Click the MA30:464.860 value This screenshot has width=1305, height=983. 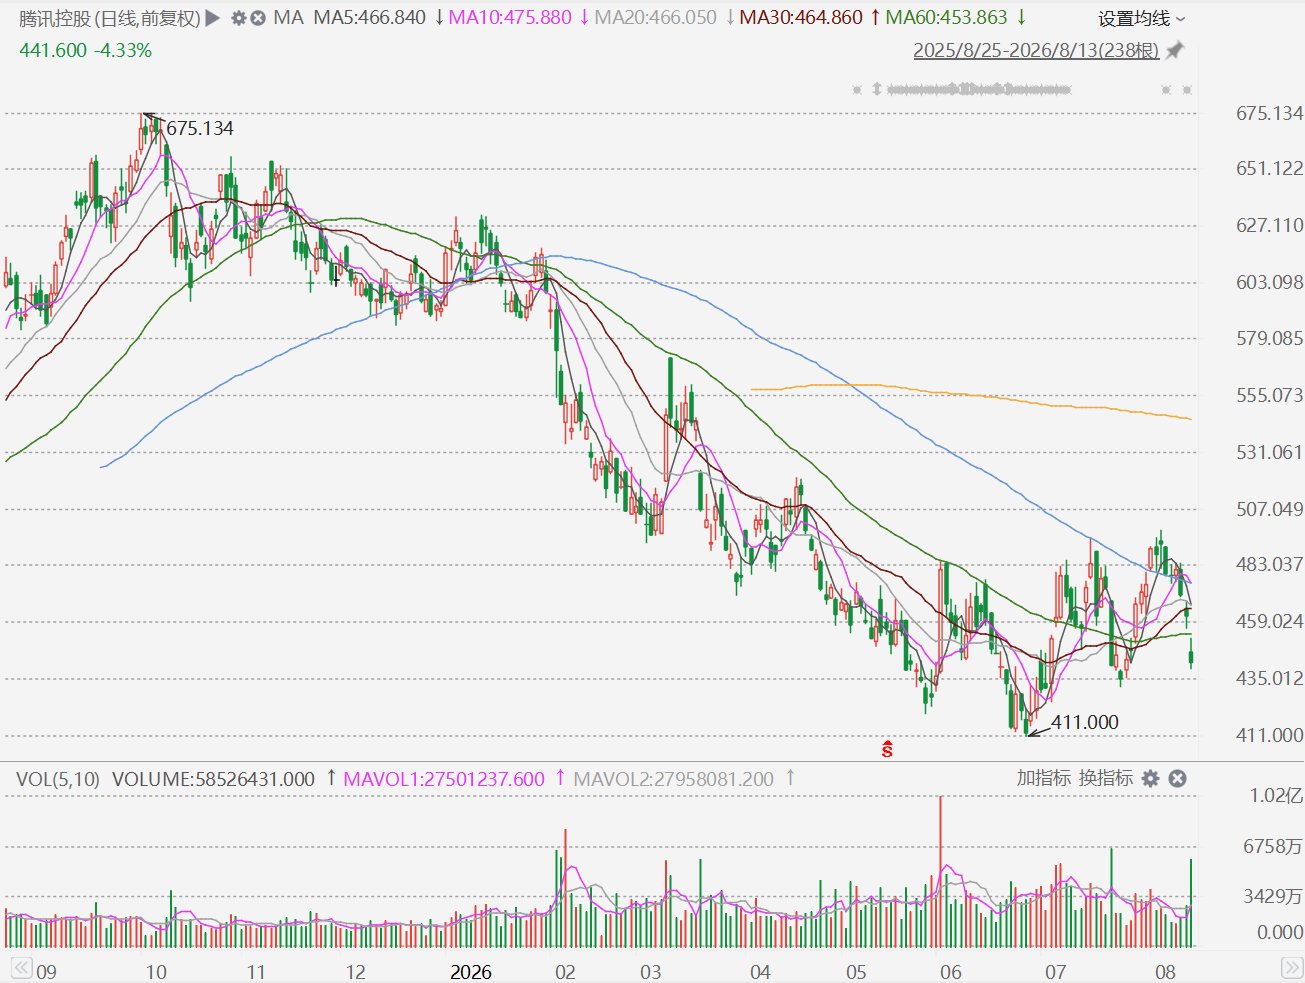801,18
